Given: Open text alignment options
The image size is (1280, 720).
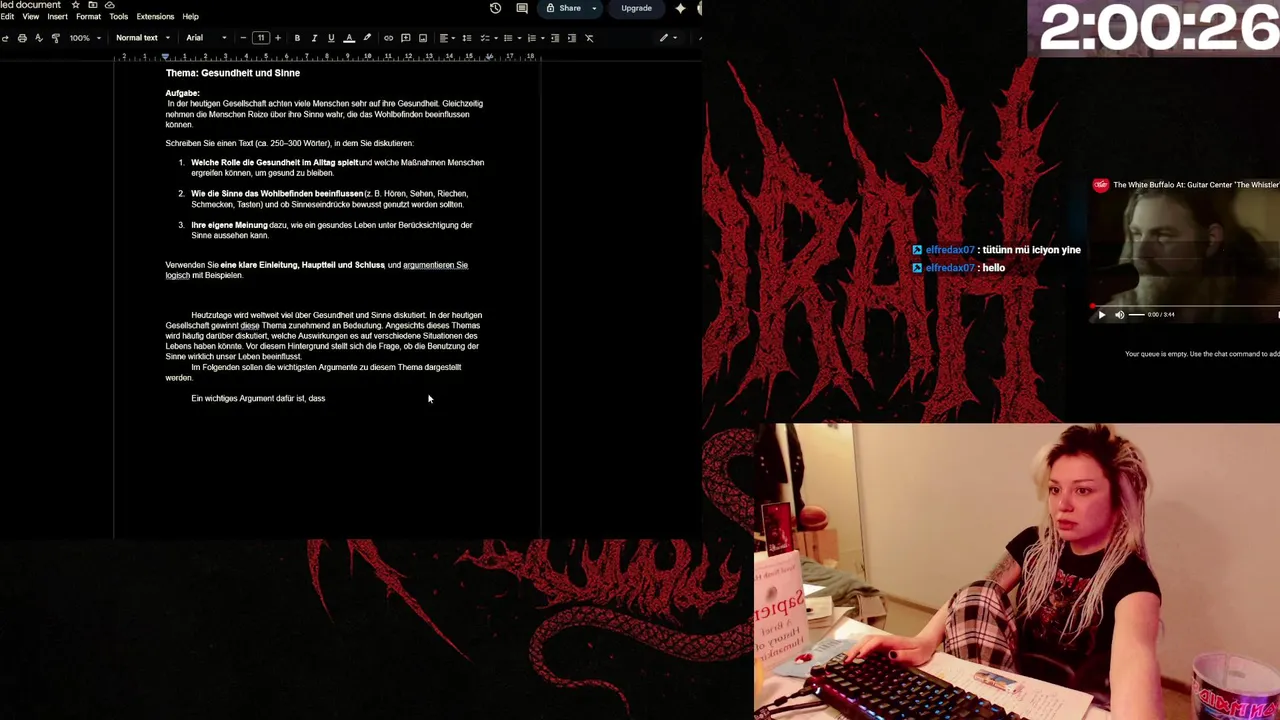Looking at the screenshot, I should [x=446, y=38].
